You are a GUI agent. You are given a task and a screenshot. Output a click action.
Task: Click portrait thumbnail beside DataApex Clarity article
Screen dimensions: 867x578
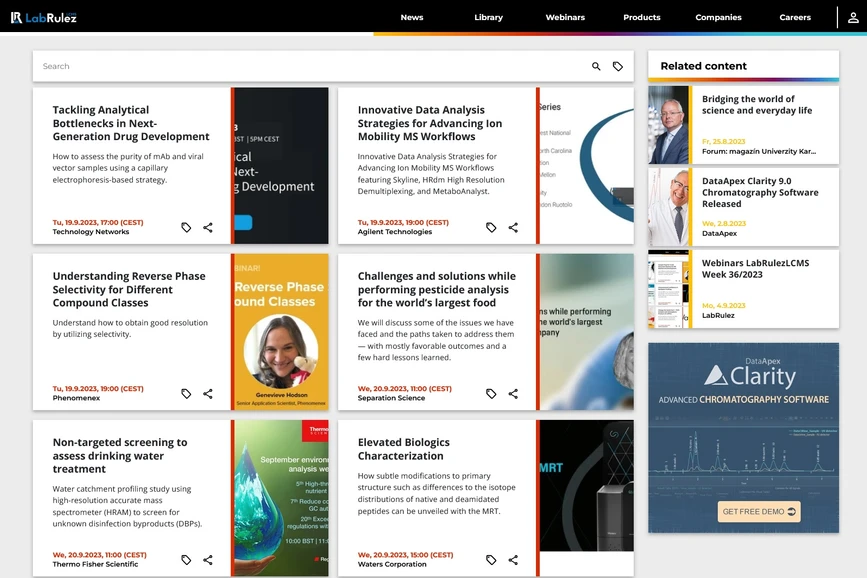tap(668, 207)
